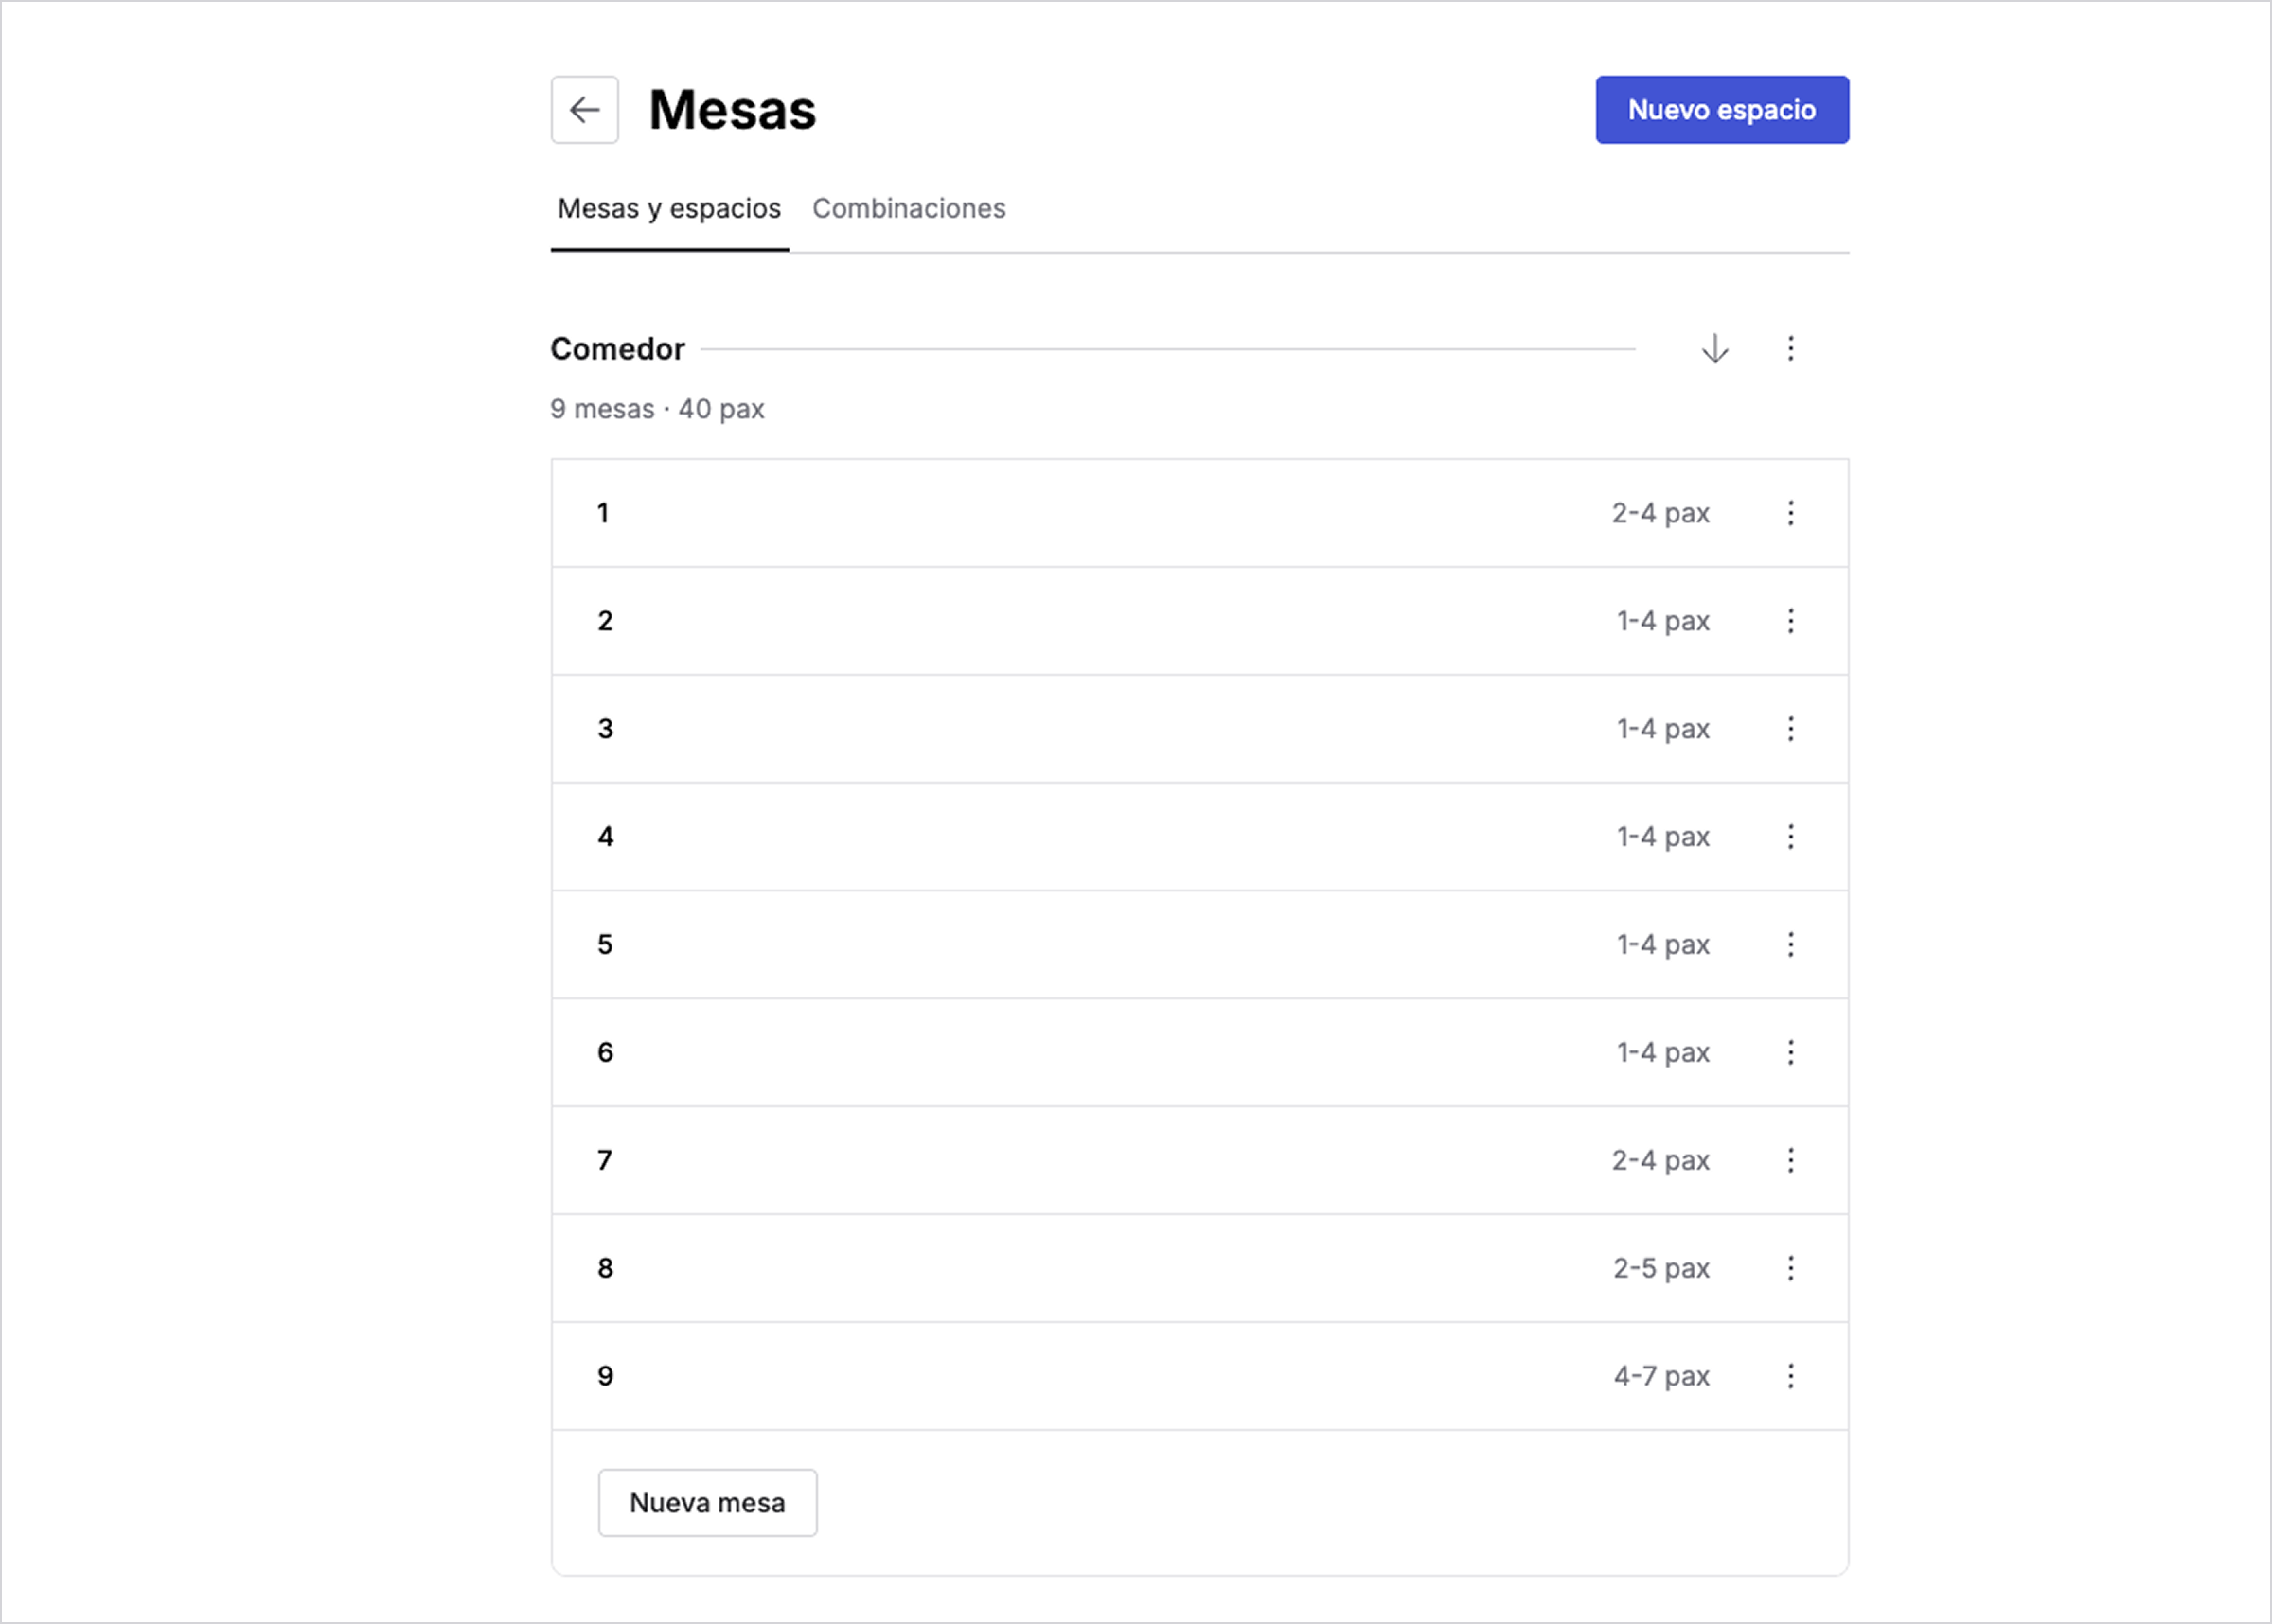Open the three-dot menu for table 6

pyautogui.click(x=1791, y=1053)
